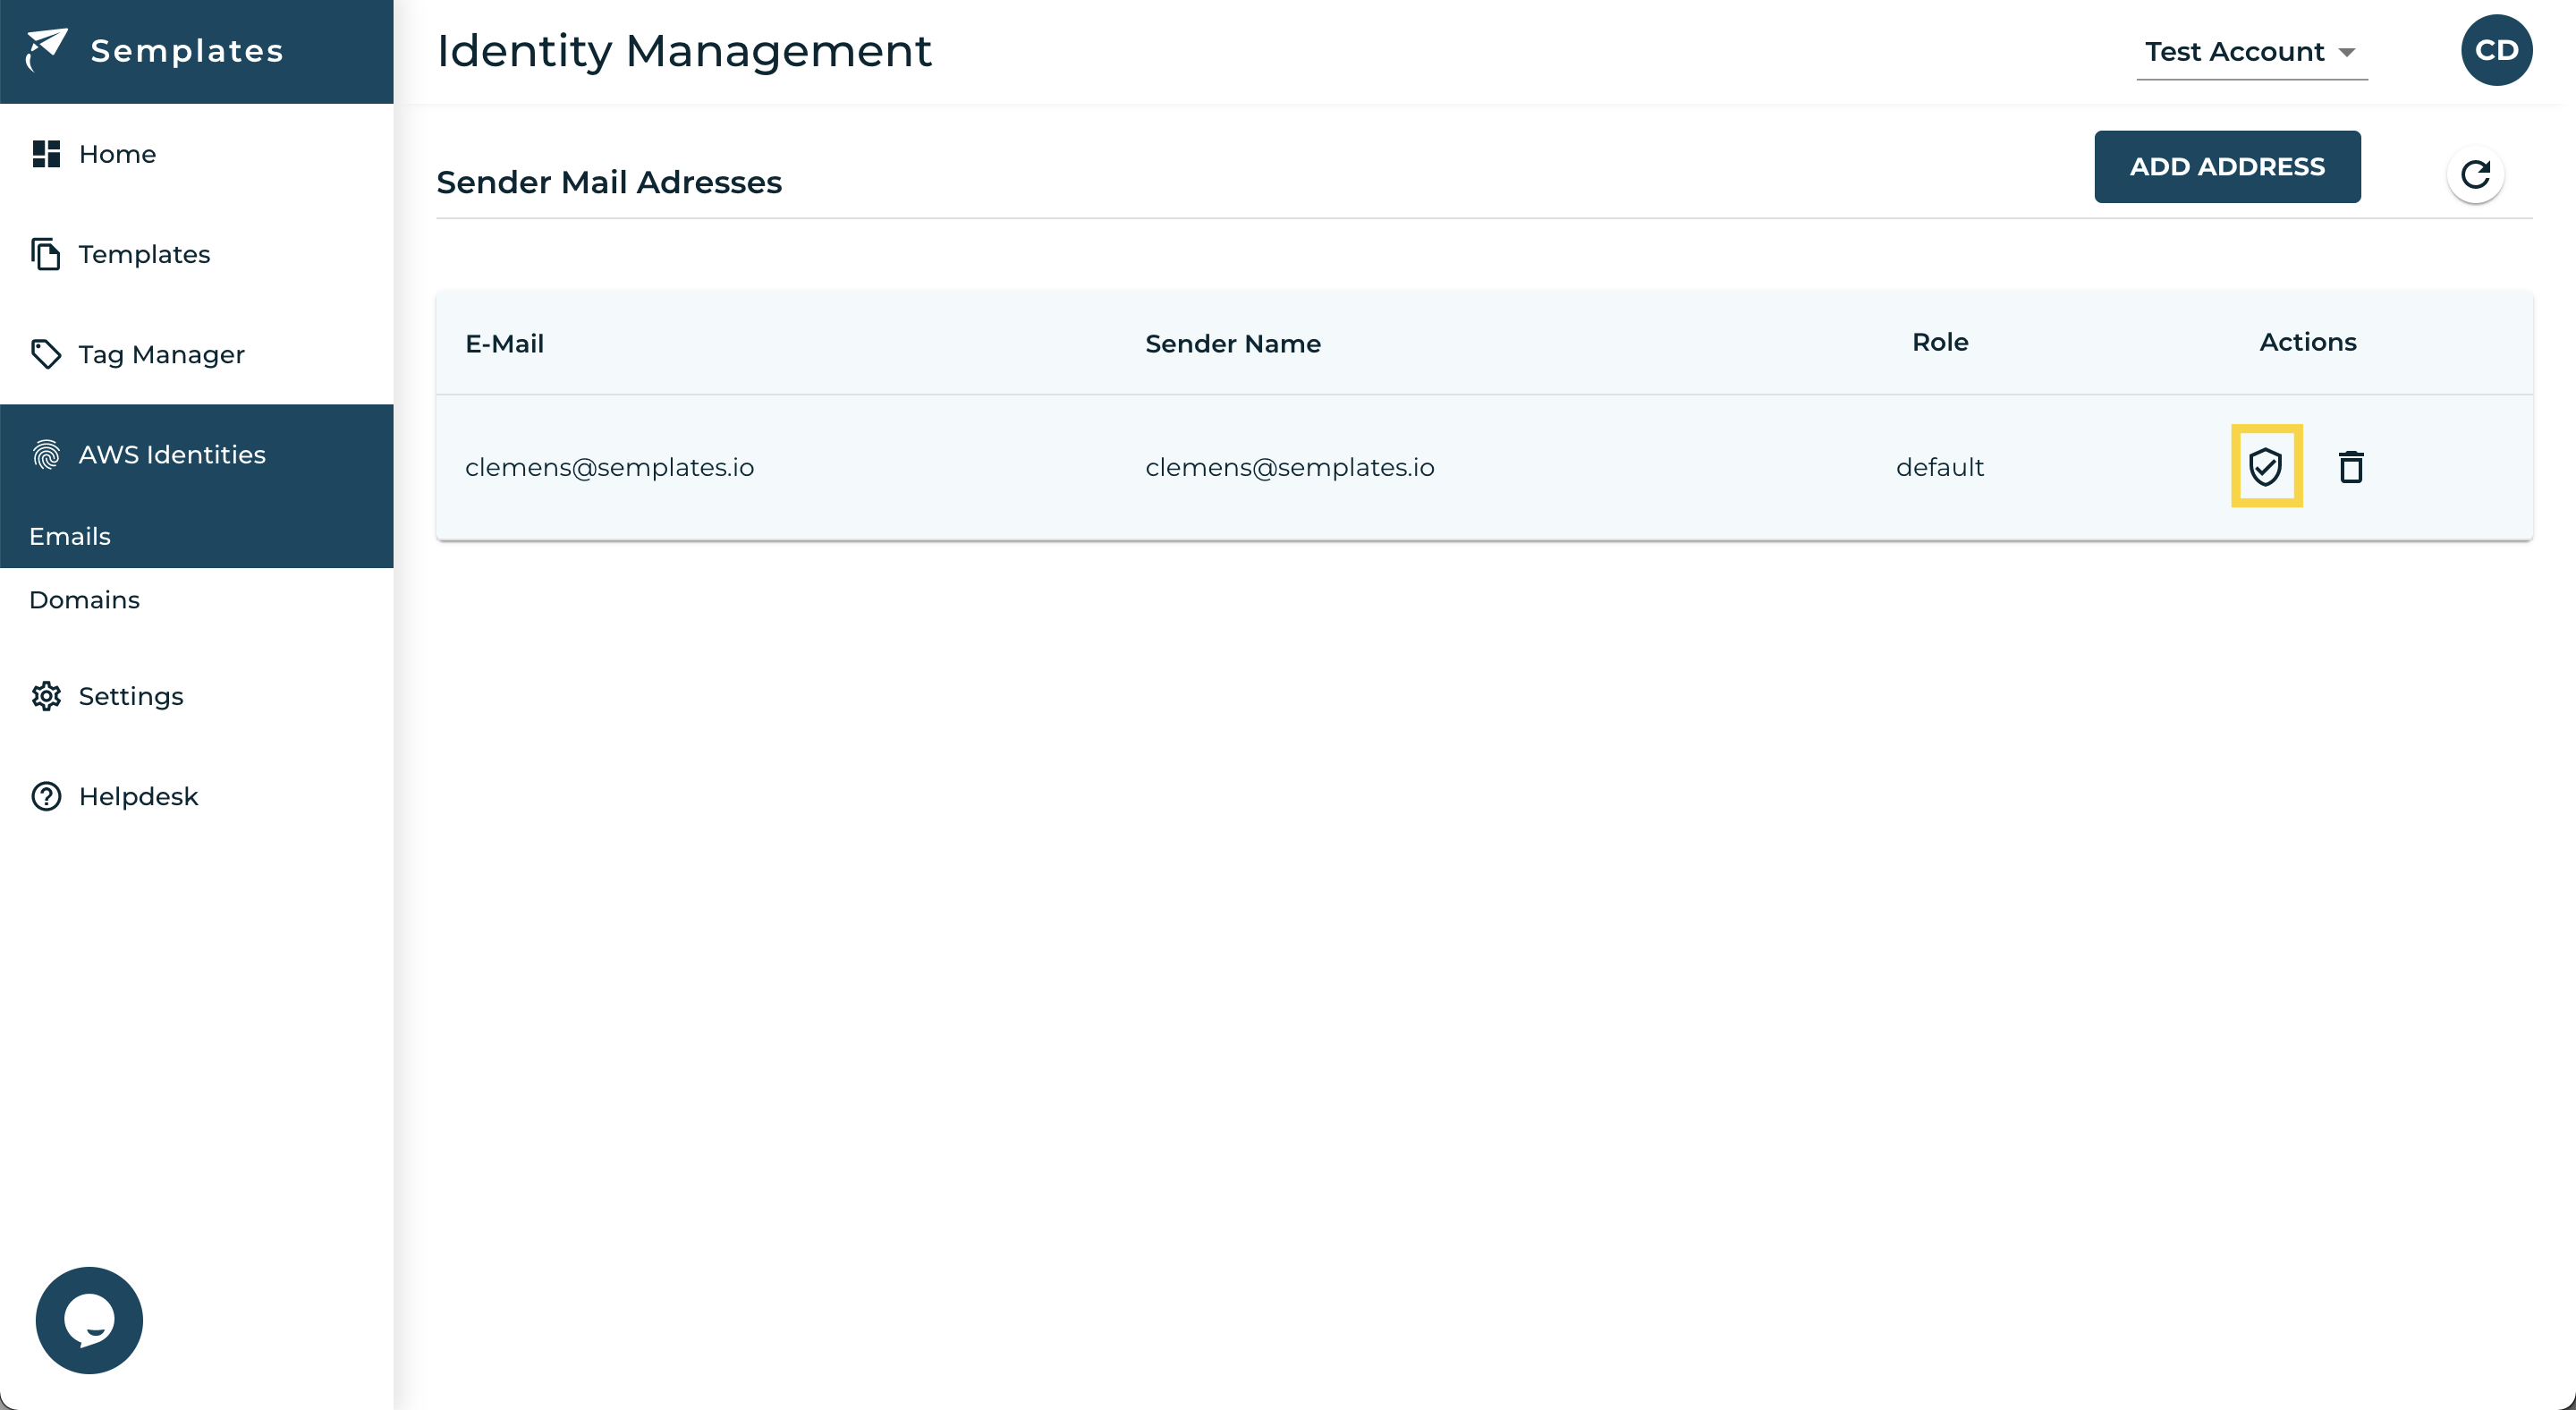Click the shield verification icon
This screenshot has width=2576, height=1410.
pos(2265,467)
